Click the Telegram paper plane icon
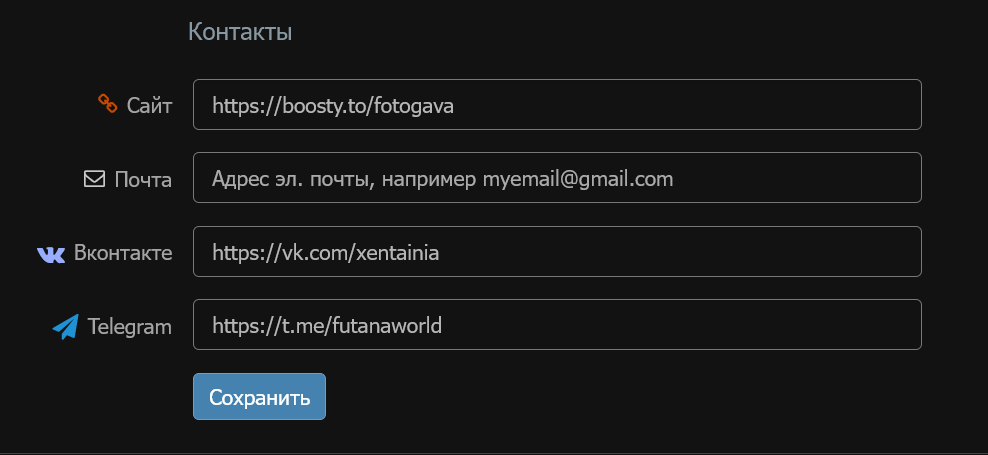Screen dimensions: 988x455 pyautogui.click(x=65, y=327)
